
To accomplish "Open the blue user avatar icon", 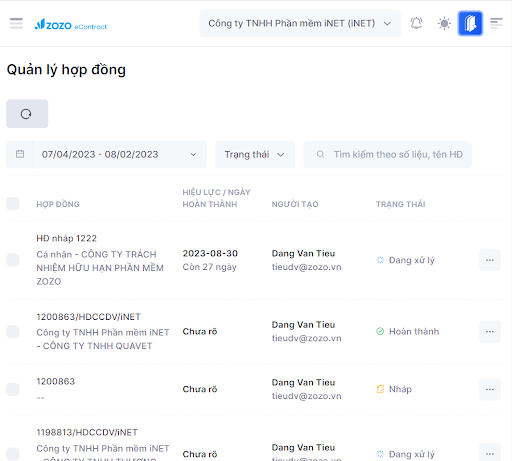I will (470, 23).
